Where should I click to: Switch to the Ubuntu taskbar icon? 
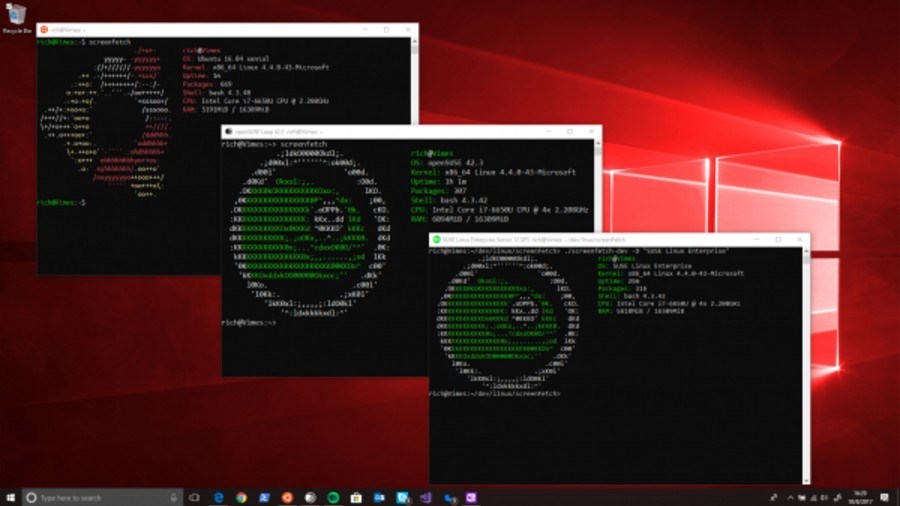click(287, 497)
